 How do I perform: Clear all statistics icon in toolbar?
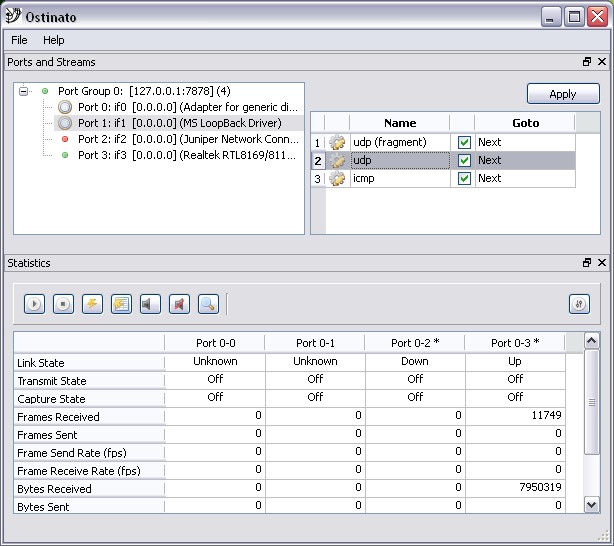click(121, 304)
